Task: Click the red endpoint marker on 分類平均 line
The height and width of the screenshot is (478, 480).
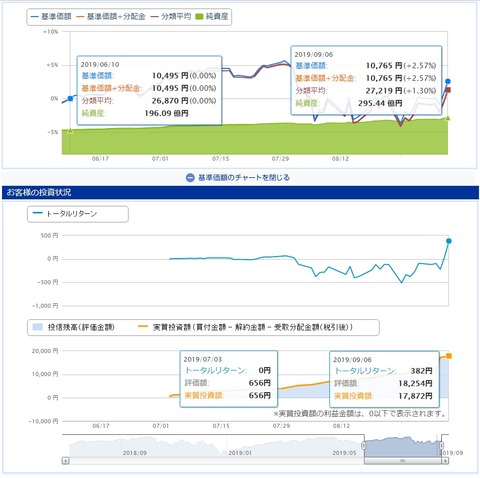Action: point(448,90)
